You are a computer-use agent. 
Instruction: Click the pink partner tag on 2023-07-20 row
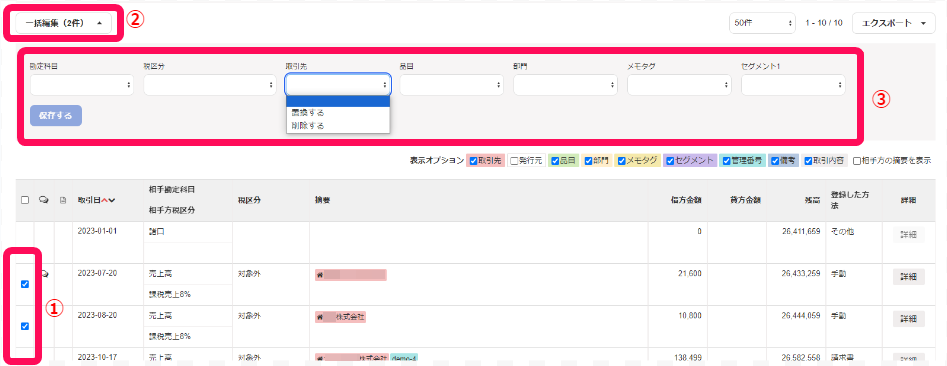[350, 275]
